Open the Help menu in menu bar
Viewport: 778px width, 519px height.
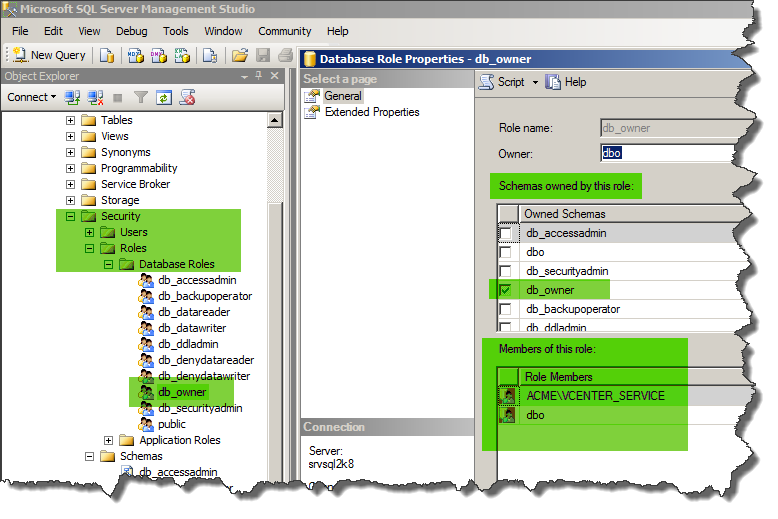coord(337,31)
